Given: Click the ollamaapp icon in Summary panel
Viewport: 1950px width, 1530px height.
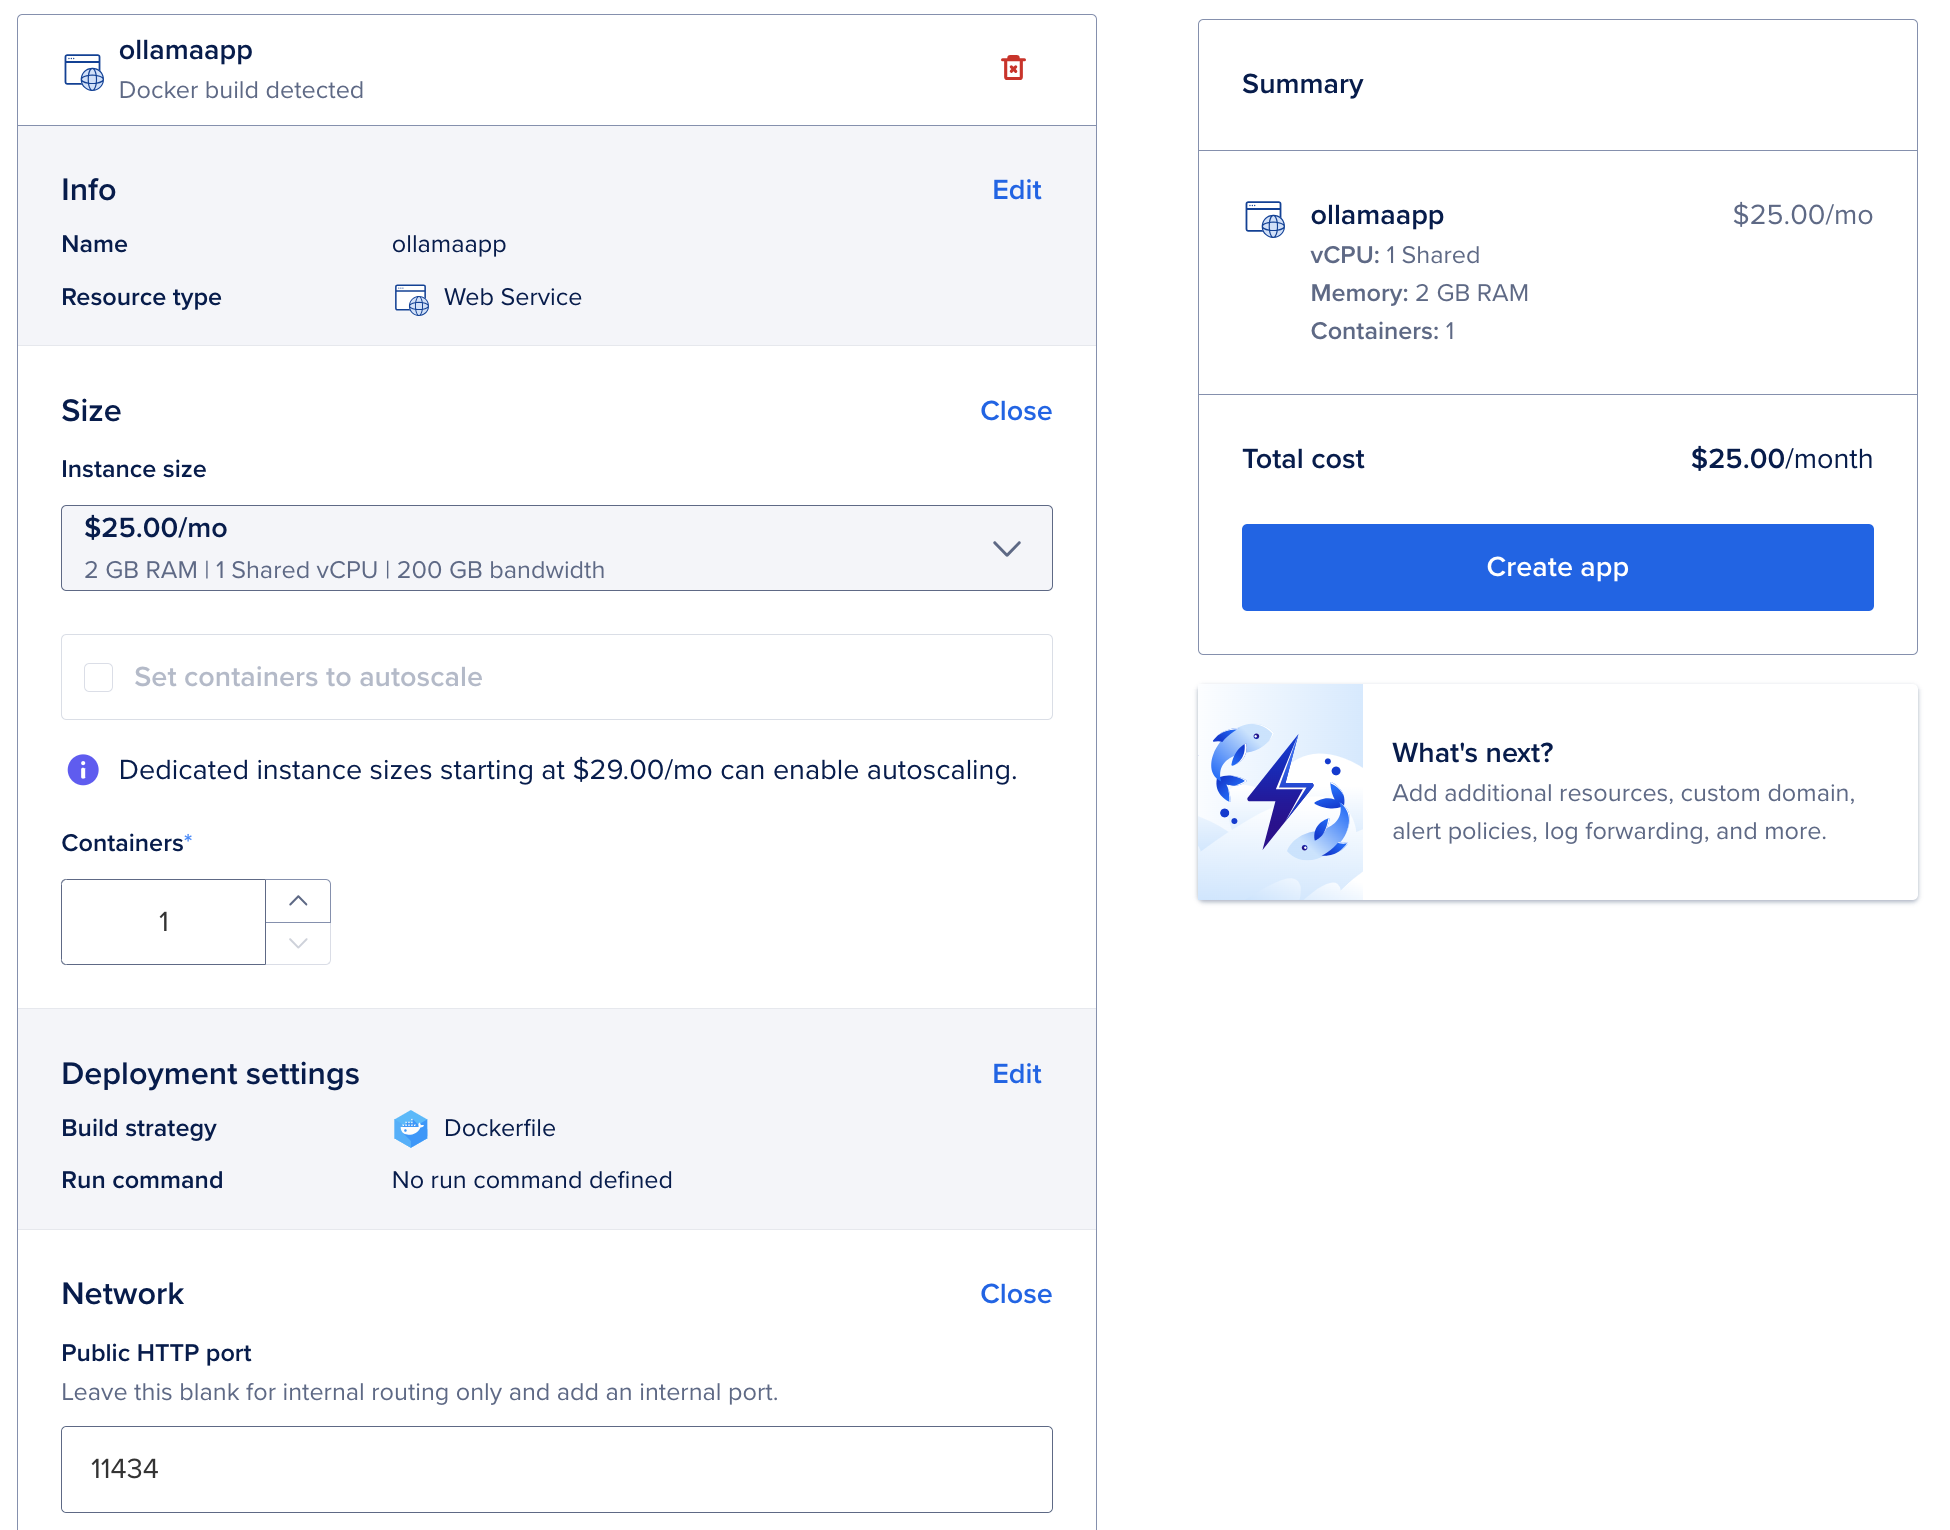Looking at the screenshot, I should 1265,219.
